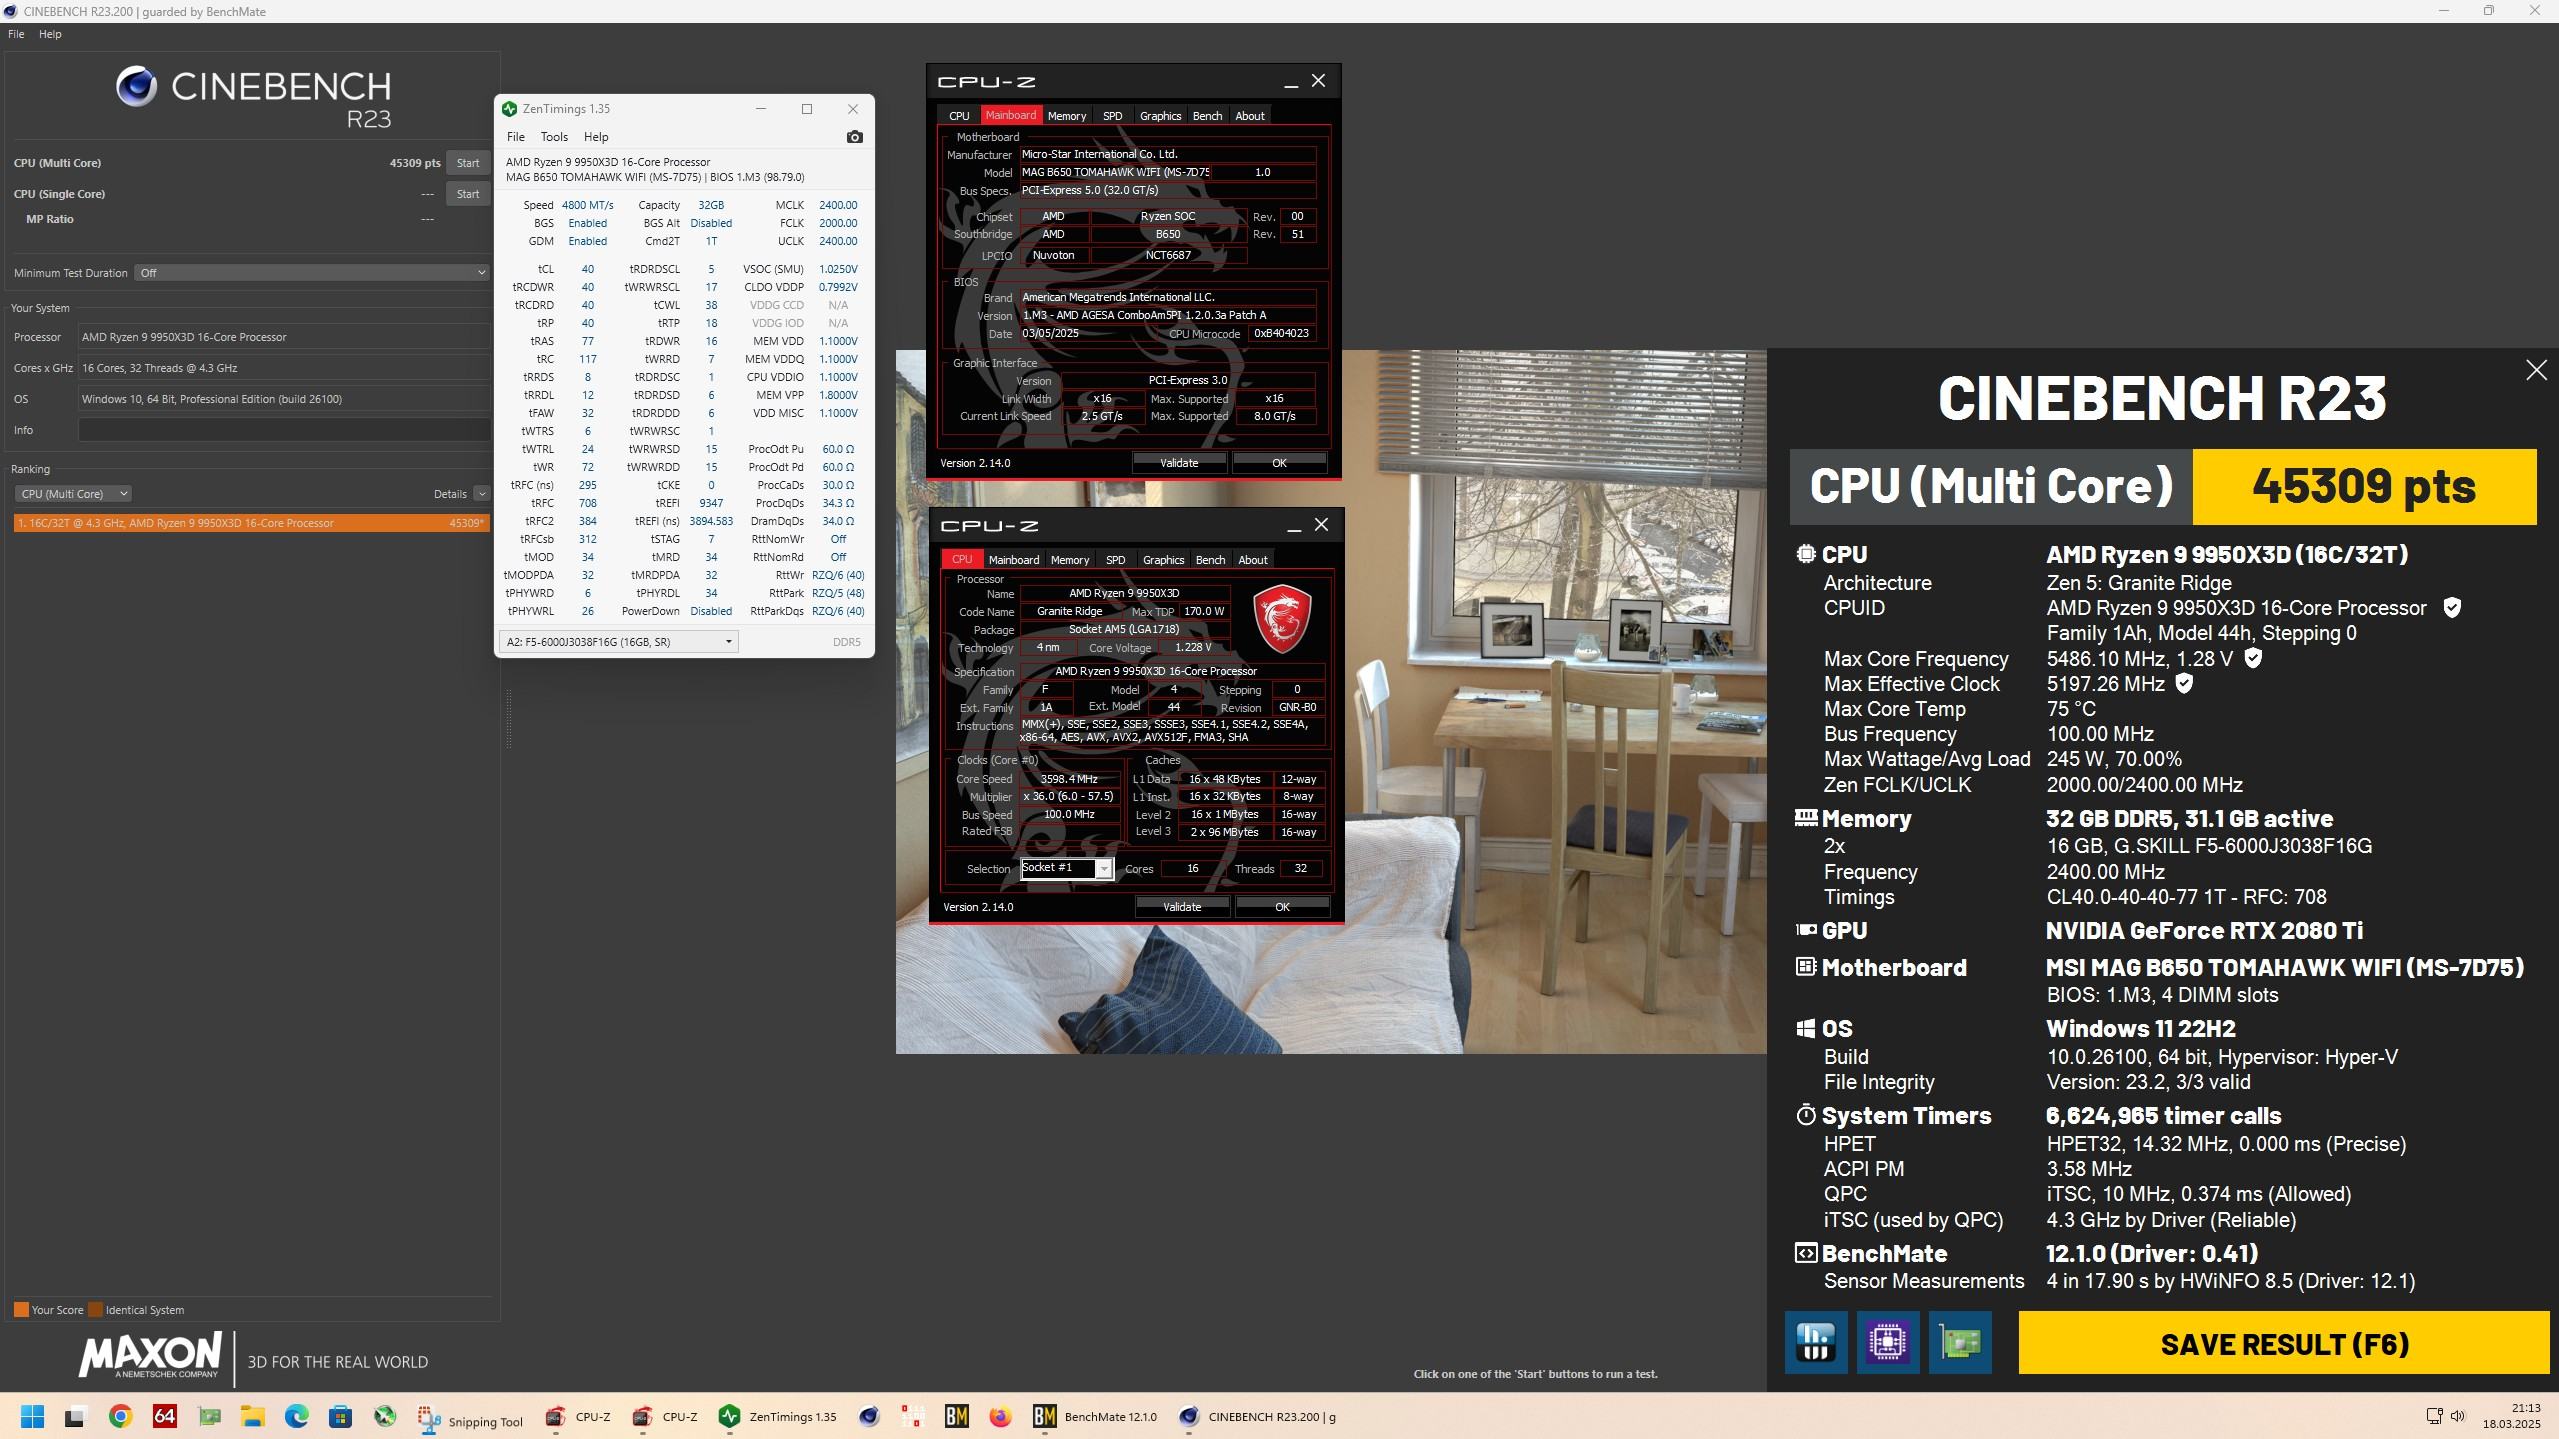Click Validate in the Mainboard CPU-Z window
The width and height of the screenshot is (2559, 1439).
point(1179,463)
